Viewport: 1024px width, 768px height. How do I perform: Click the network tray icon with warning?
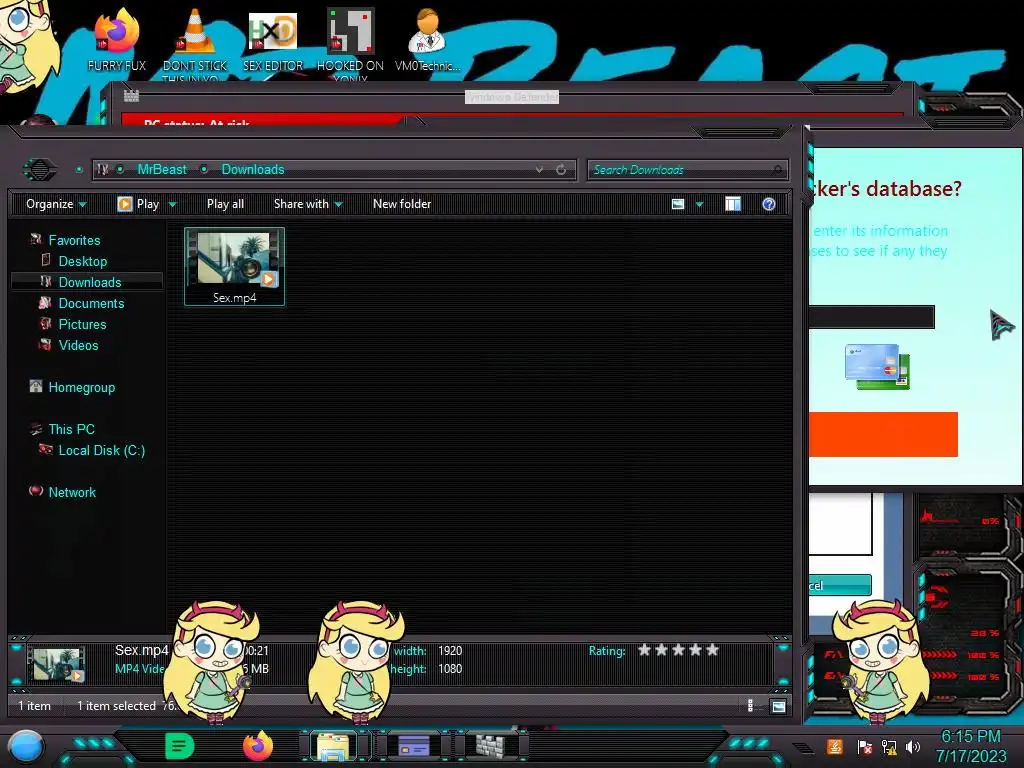(889, 747)
